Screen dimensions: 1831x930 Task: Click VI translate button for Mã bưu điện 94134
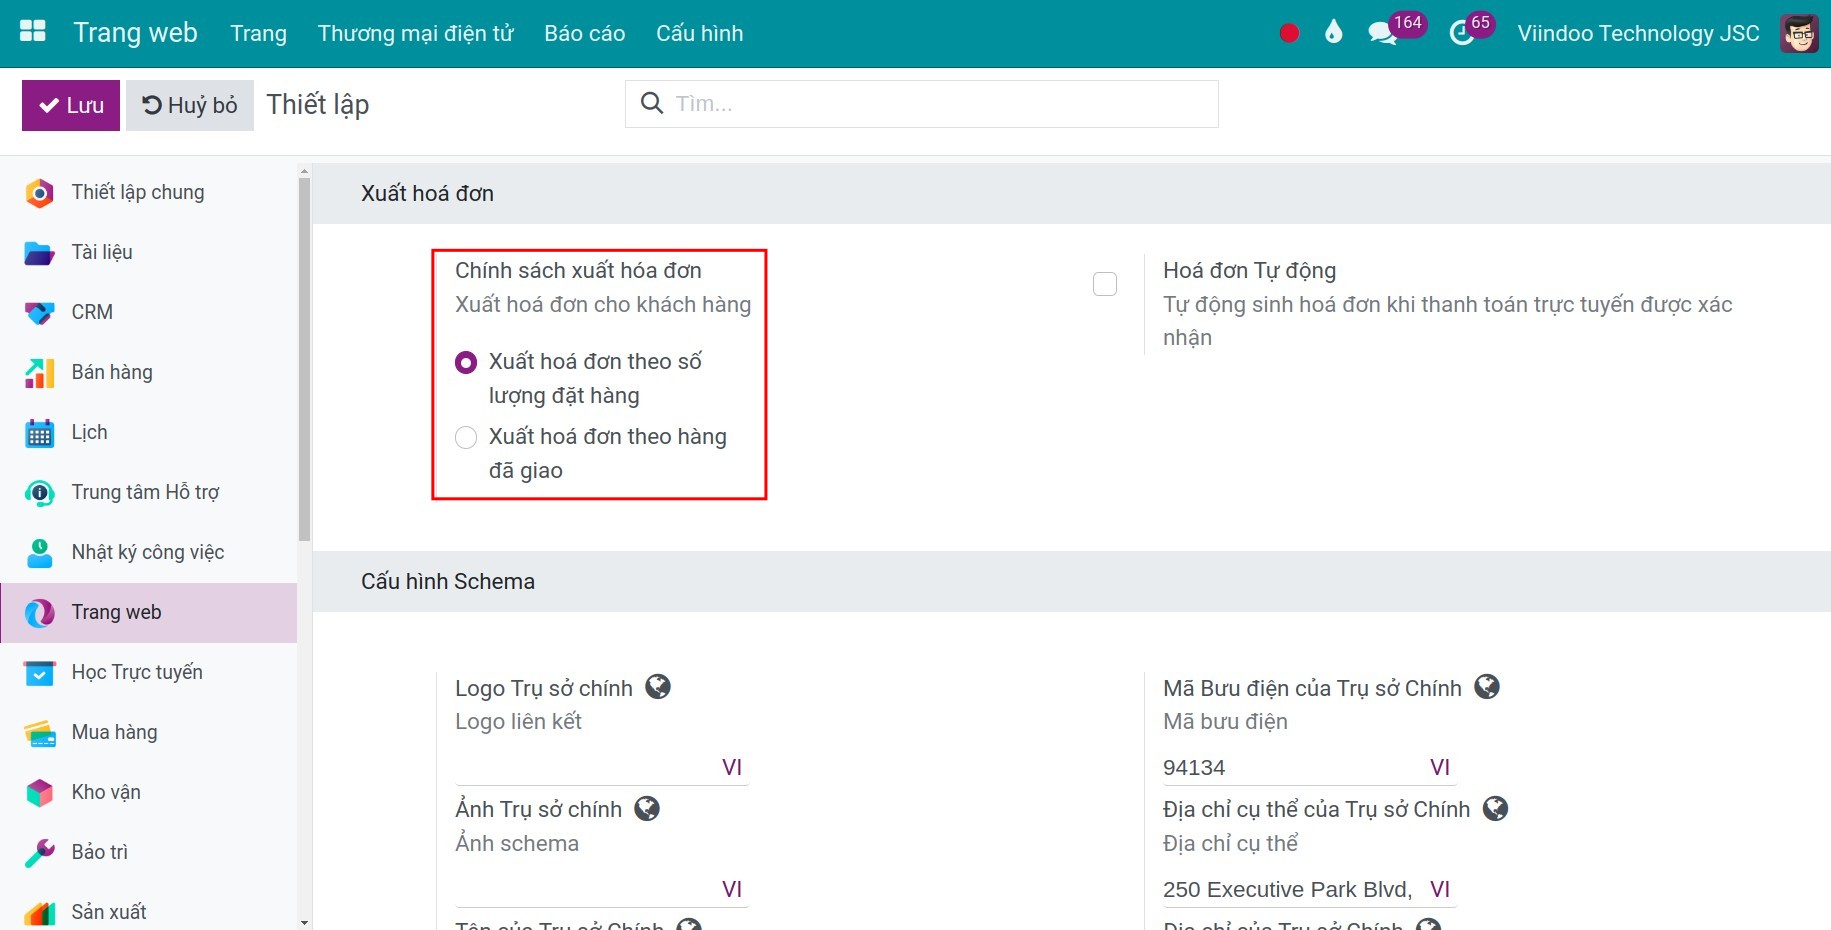pyautogui.click(x=1440, y=767)
